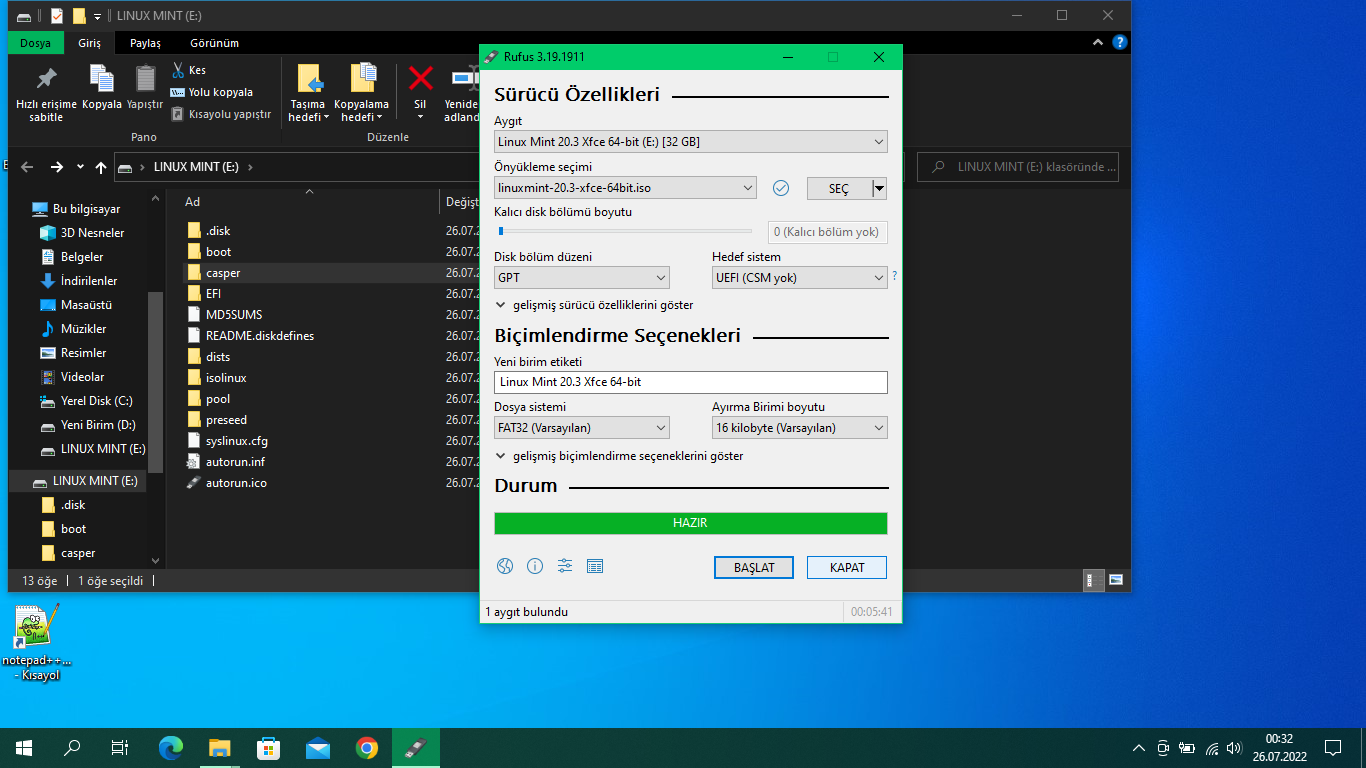This screenshot has height=768, width=1366.
Task: Open File Explorer help question icon
Action: click(1120, 43)
